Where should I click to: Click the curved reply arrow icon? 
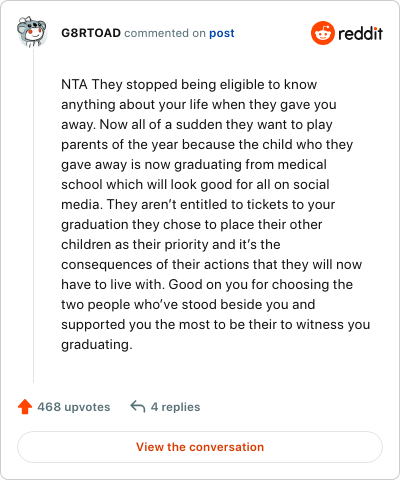click(138, 407)
